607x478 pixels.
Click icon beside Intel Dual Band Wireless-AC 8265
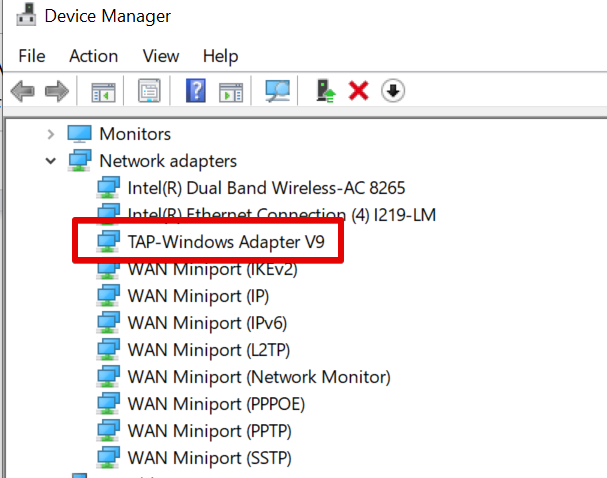point(108,188)
